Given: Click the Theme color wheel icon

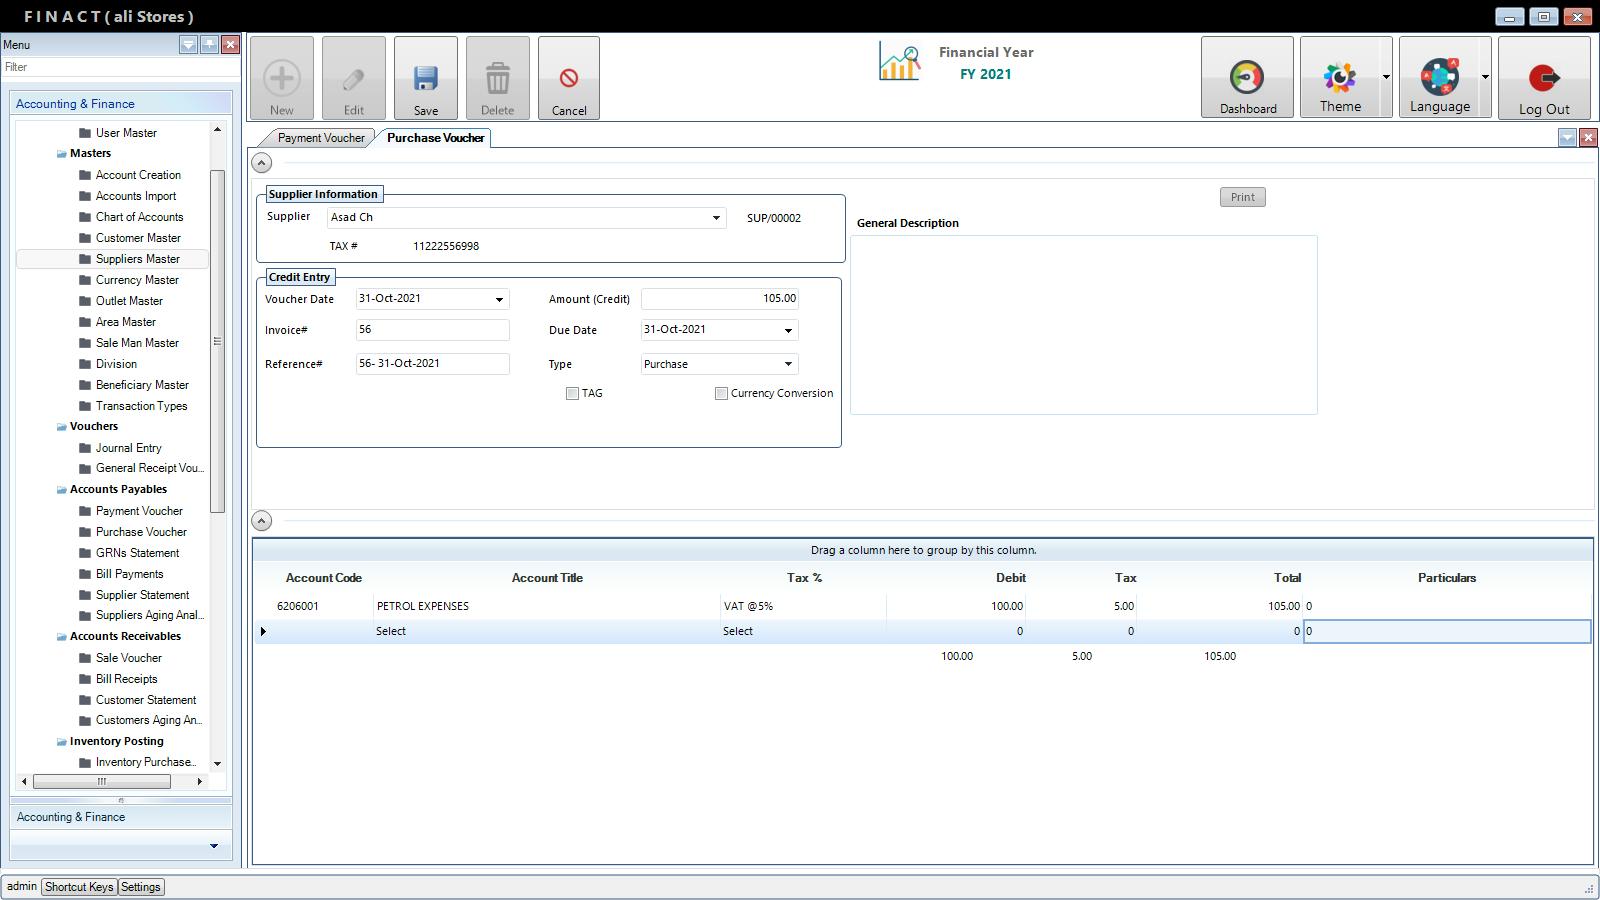Looking at the screenshot, I should pos(1339,78).
